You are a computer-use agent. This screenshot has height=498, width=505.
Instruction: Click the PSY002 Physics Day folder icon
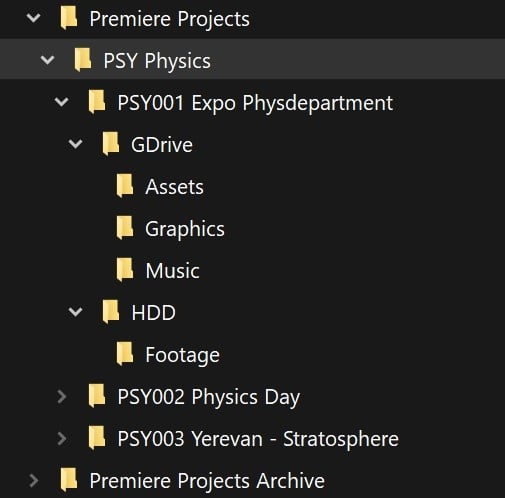(97, 396)
